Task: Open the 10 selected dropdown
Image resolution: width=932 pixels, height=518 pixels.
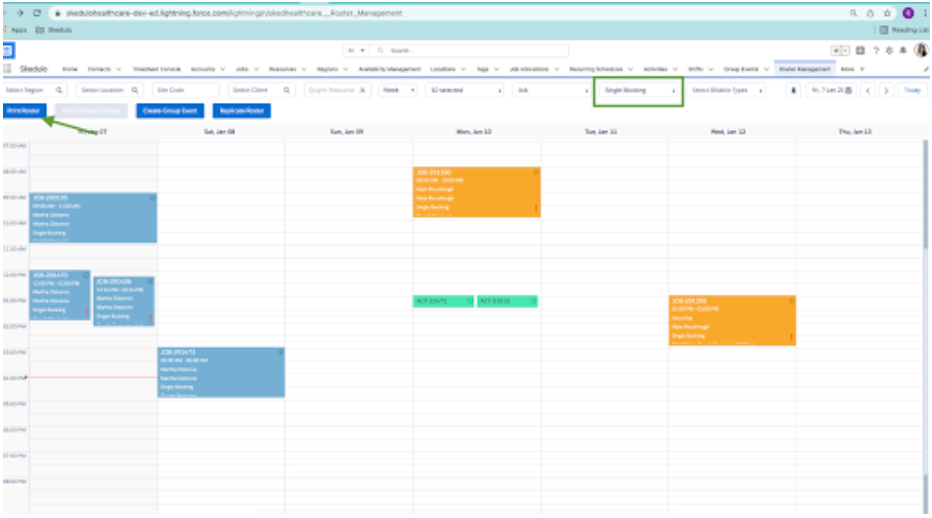Action: coord(465,90)
